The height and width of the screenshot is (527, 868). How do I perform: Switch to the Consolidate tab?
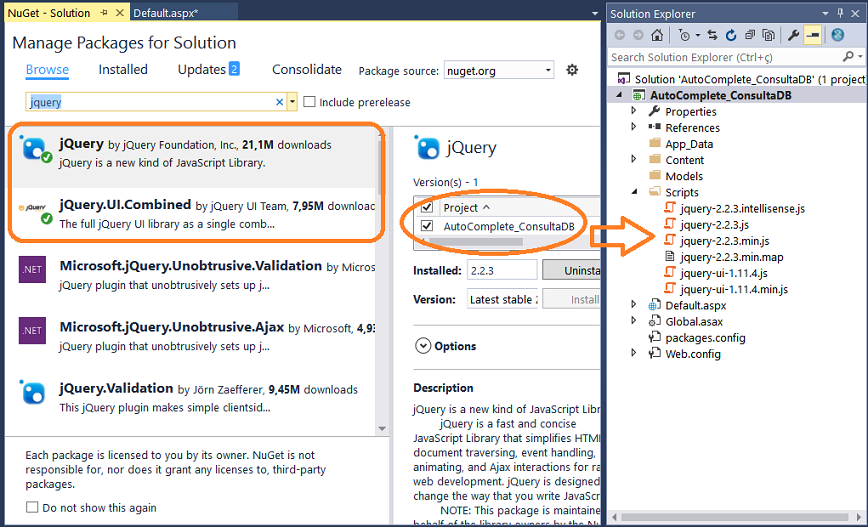point(307,69)
